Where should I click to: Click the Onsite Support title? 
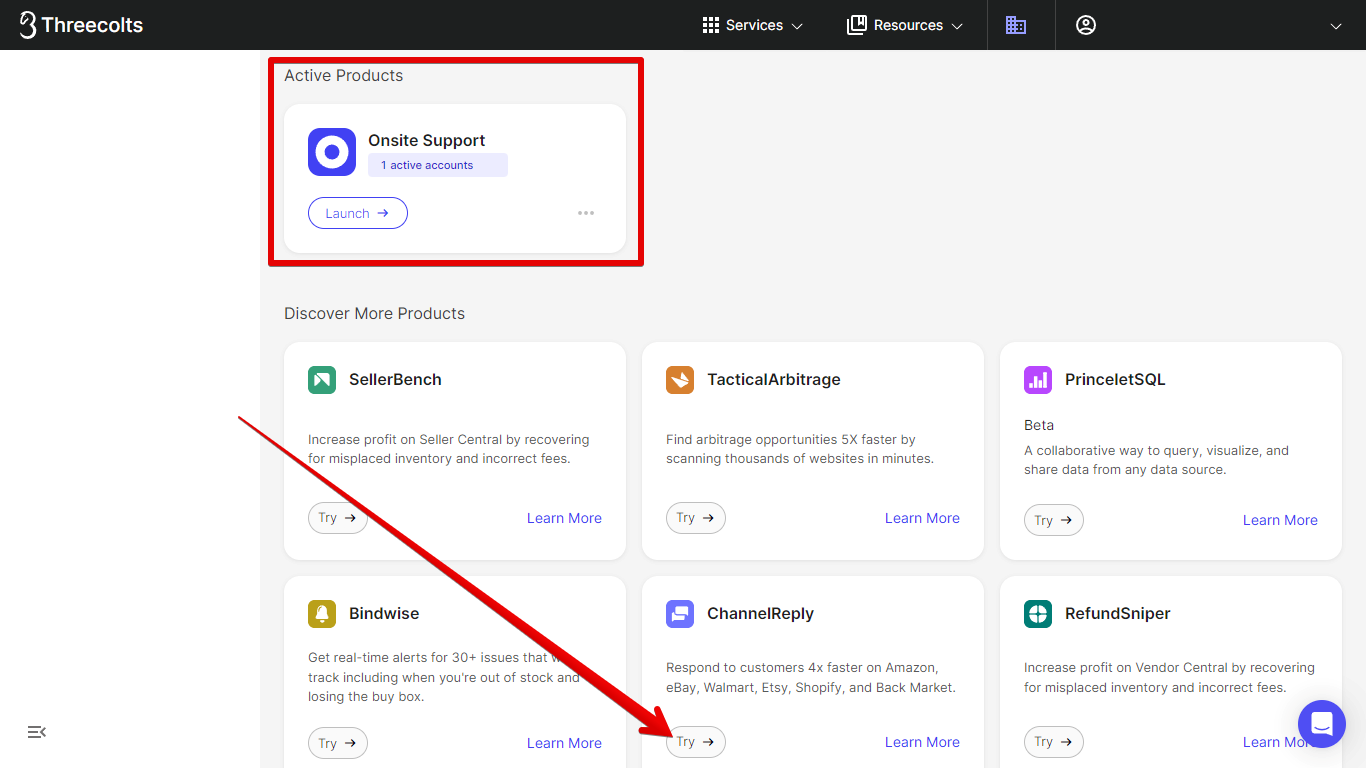coord(427,140)
